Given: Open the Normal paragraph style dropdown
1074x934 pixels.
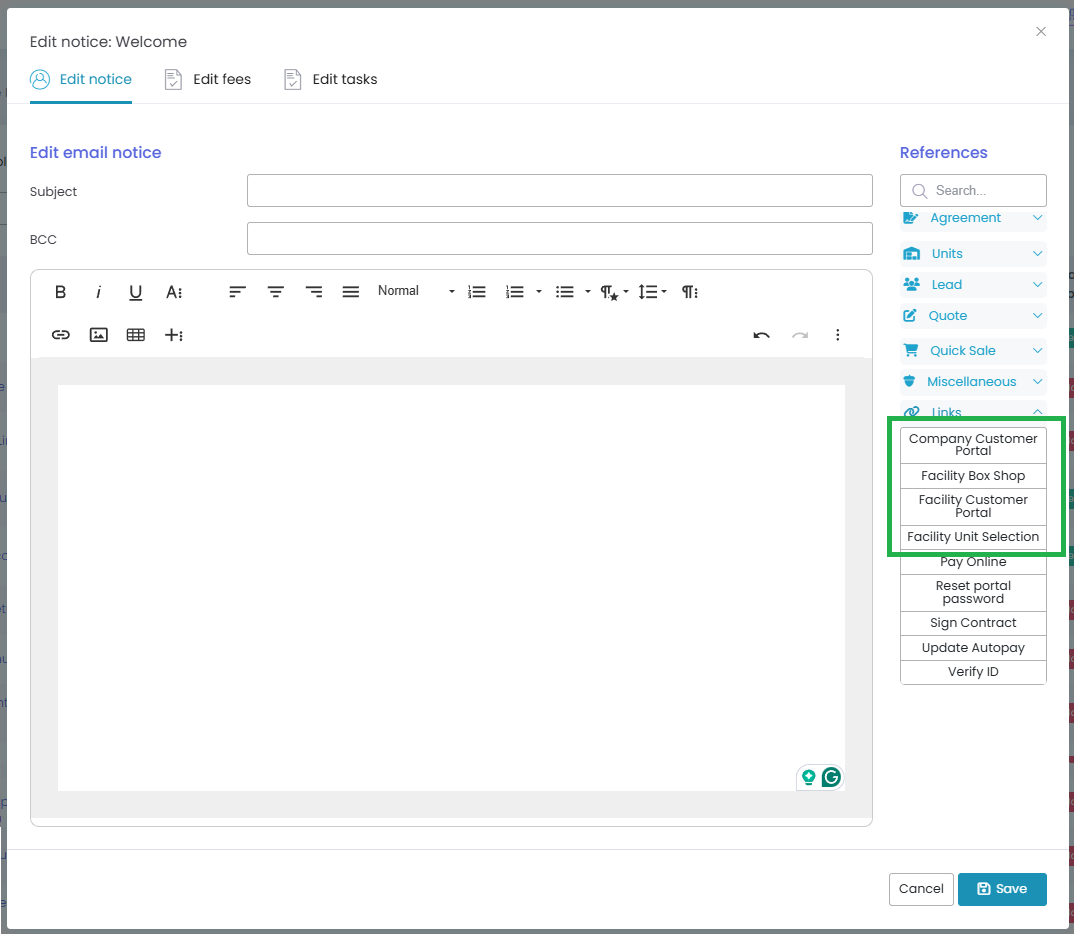Looking at the screenshot, I should pos(416,291).
